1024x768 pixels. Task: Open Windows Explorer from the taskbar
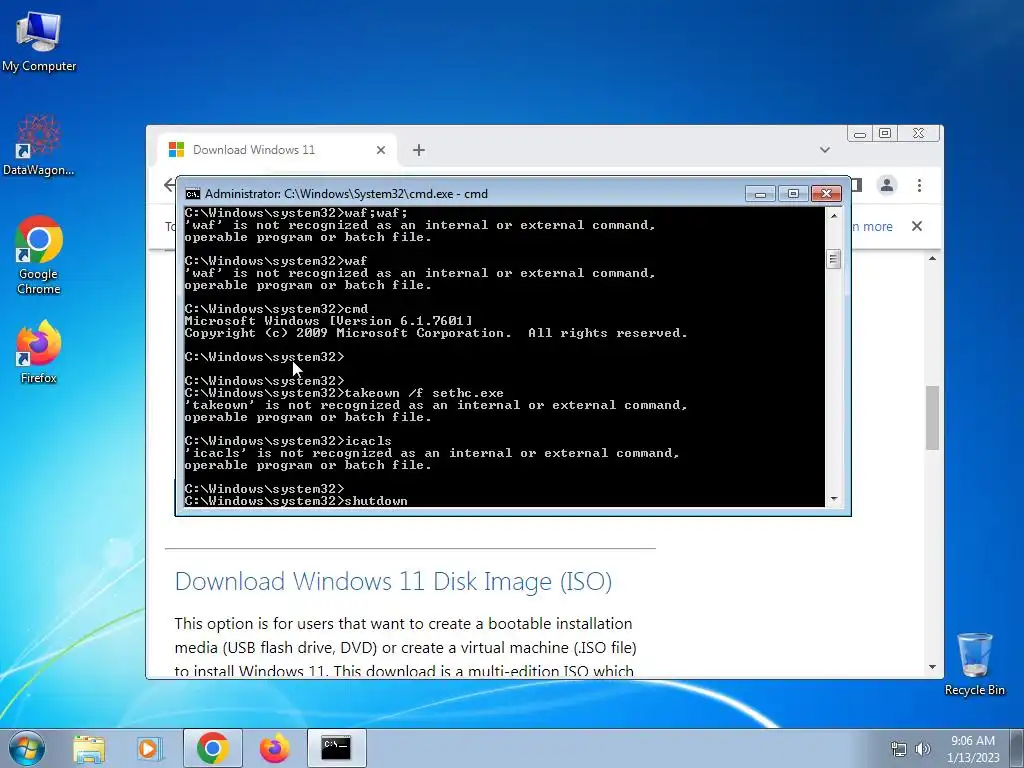pyautogui.click(x=89, y=748)
